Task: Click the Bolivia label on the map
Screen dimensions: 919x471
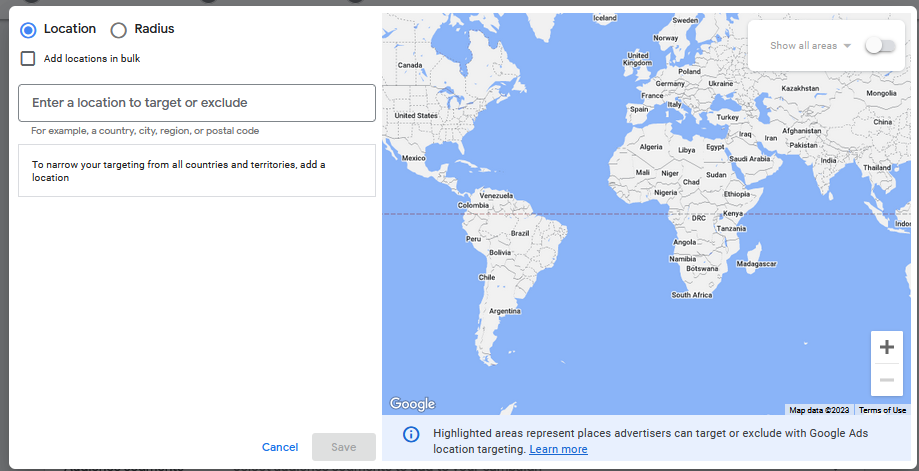Action: click(x=500, y=252)
